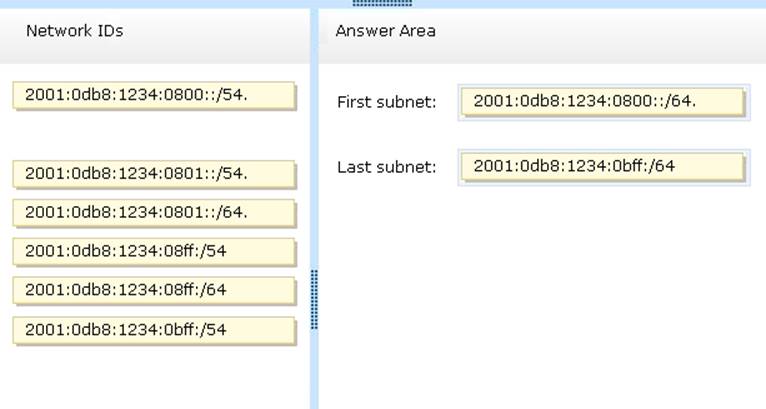Click the 2001:0db8:1234:0801::/64. network ID
The width and height of the screenshot is (766, 409).
click(x=154, y=212)
